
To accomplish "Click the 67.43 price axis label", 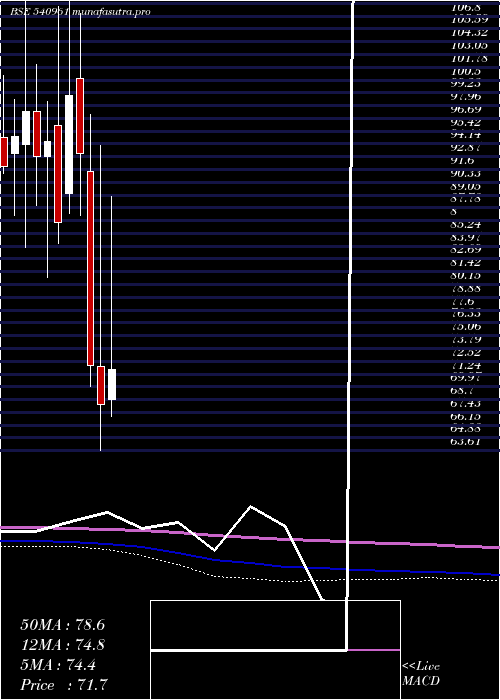I will point(467,404).
